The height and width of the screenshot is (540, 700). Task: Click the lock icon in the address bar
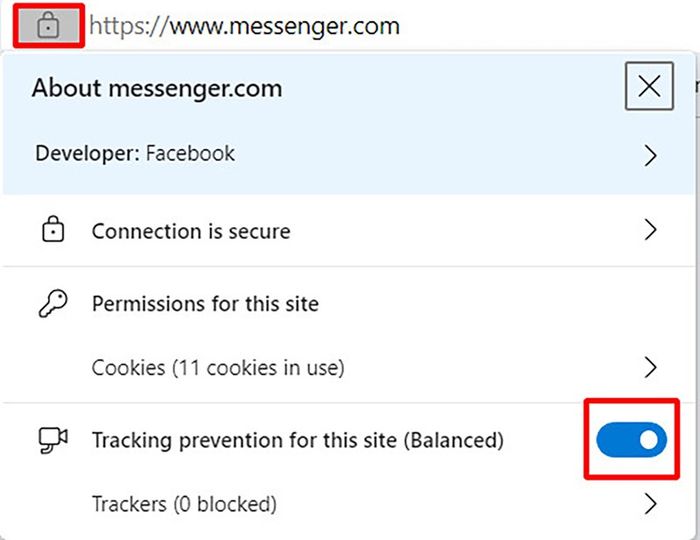[x=49, y=26]
